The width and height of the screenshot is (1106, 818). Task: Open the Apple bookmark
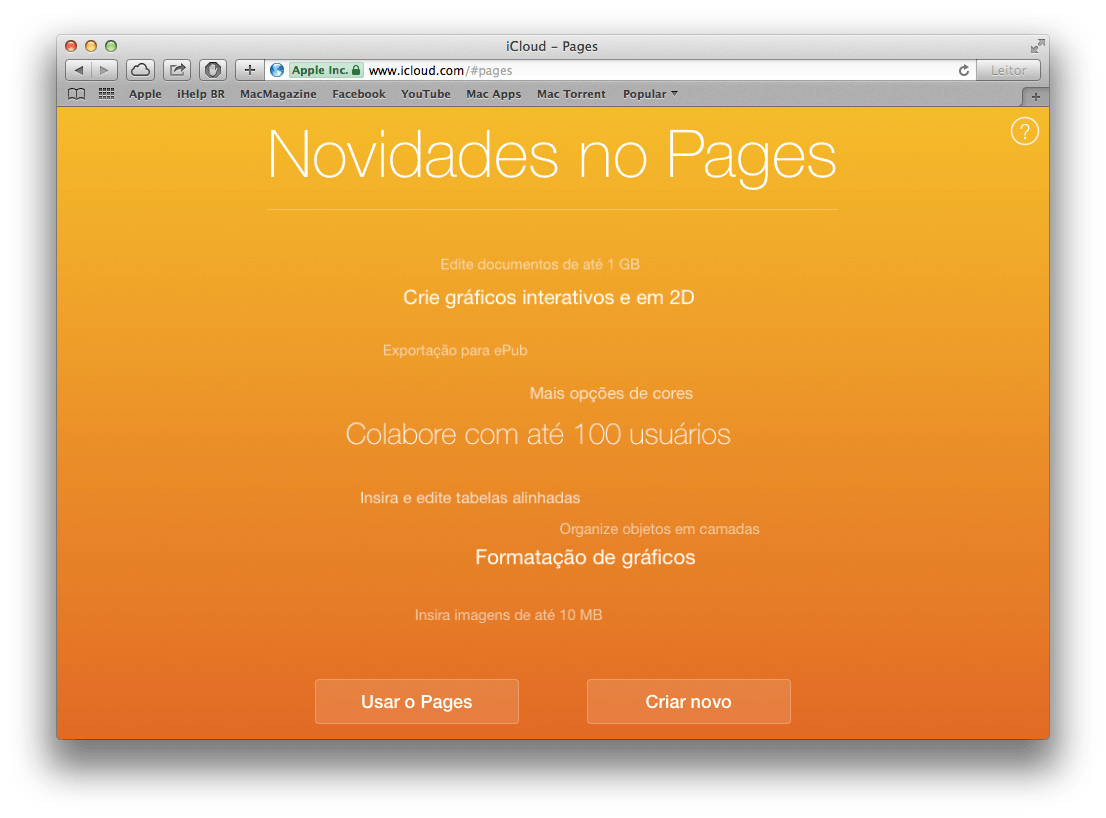pyautogui.click(x=145, y=94)
